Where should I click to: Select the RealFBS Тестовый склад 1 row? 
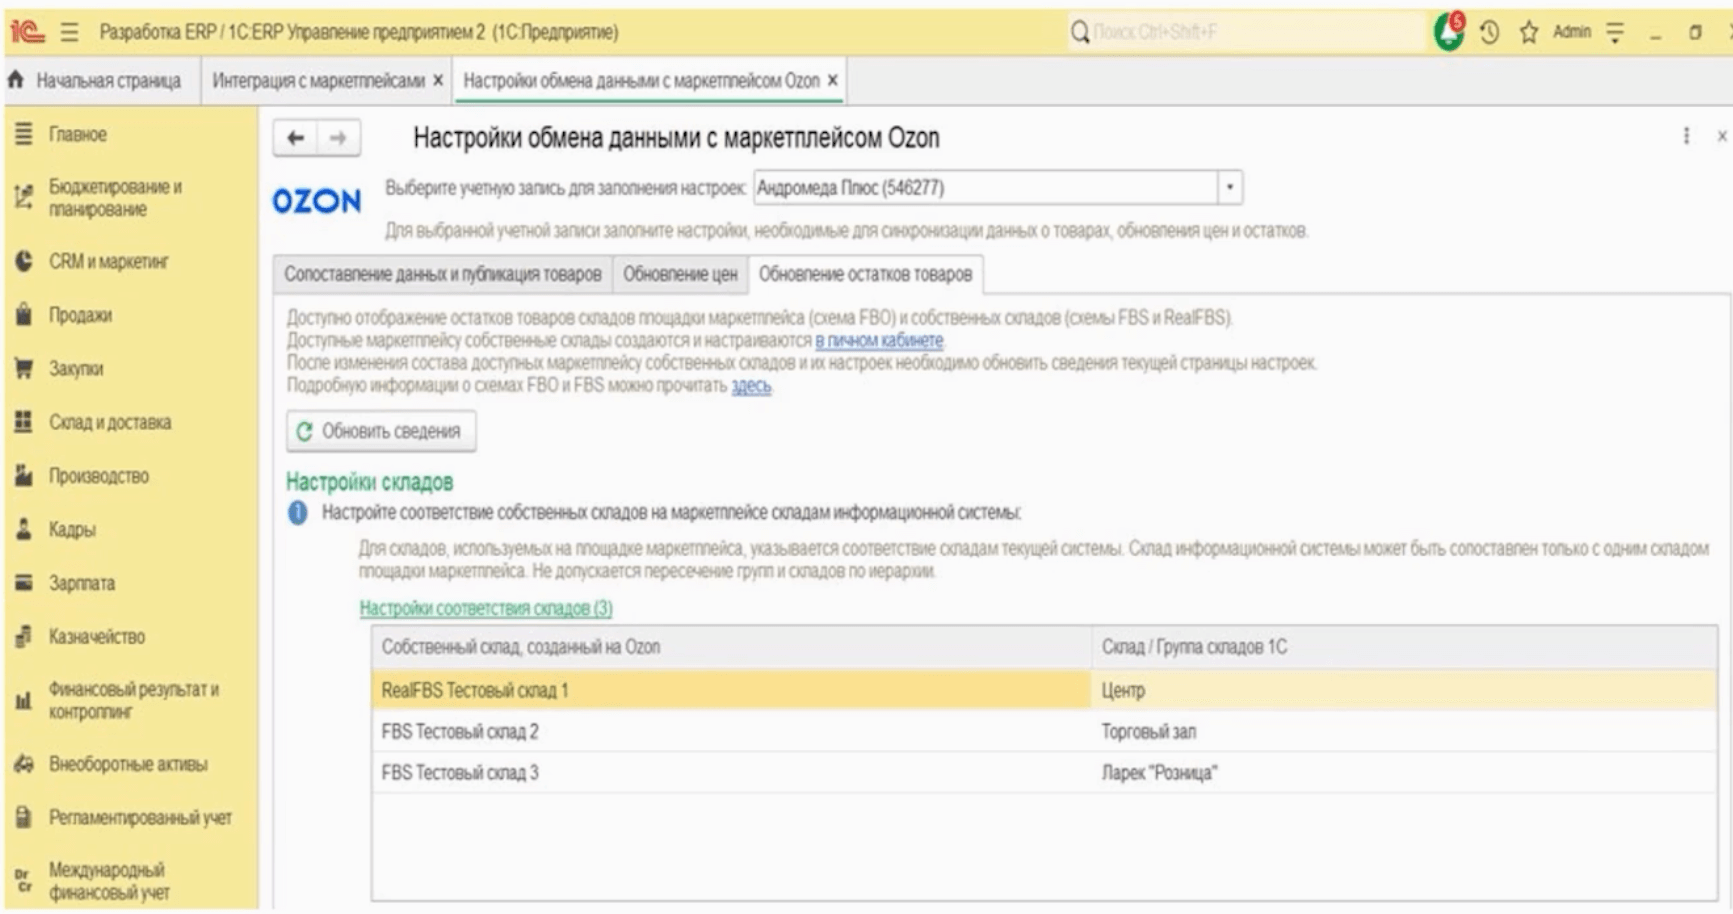[x=1044, y=690]
